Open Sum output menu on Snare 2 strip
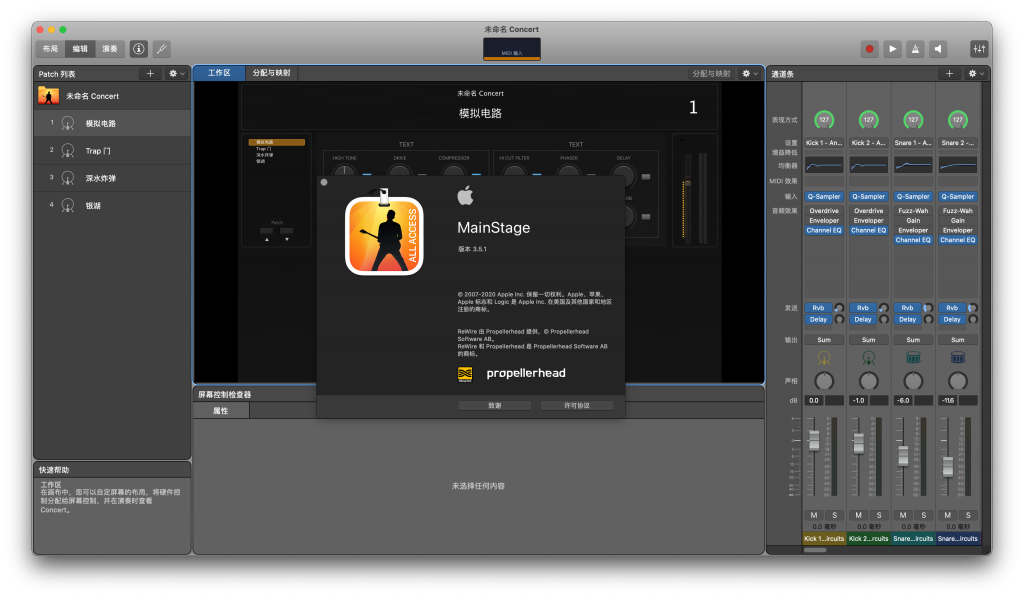 tap(957, 339)
